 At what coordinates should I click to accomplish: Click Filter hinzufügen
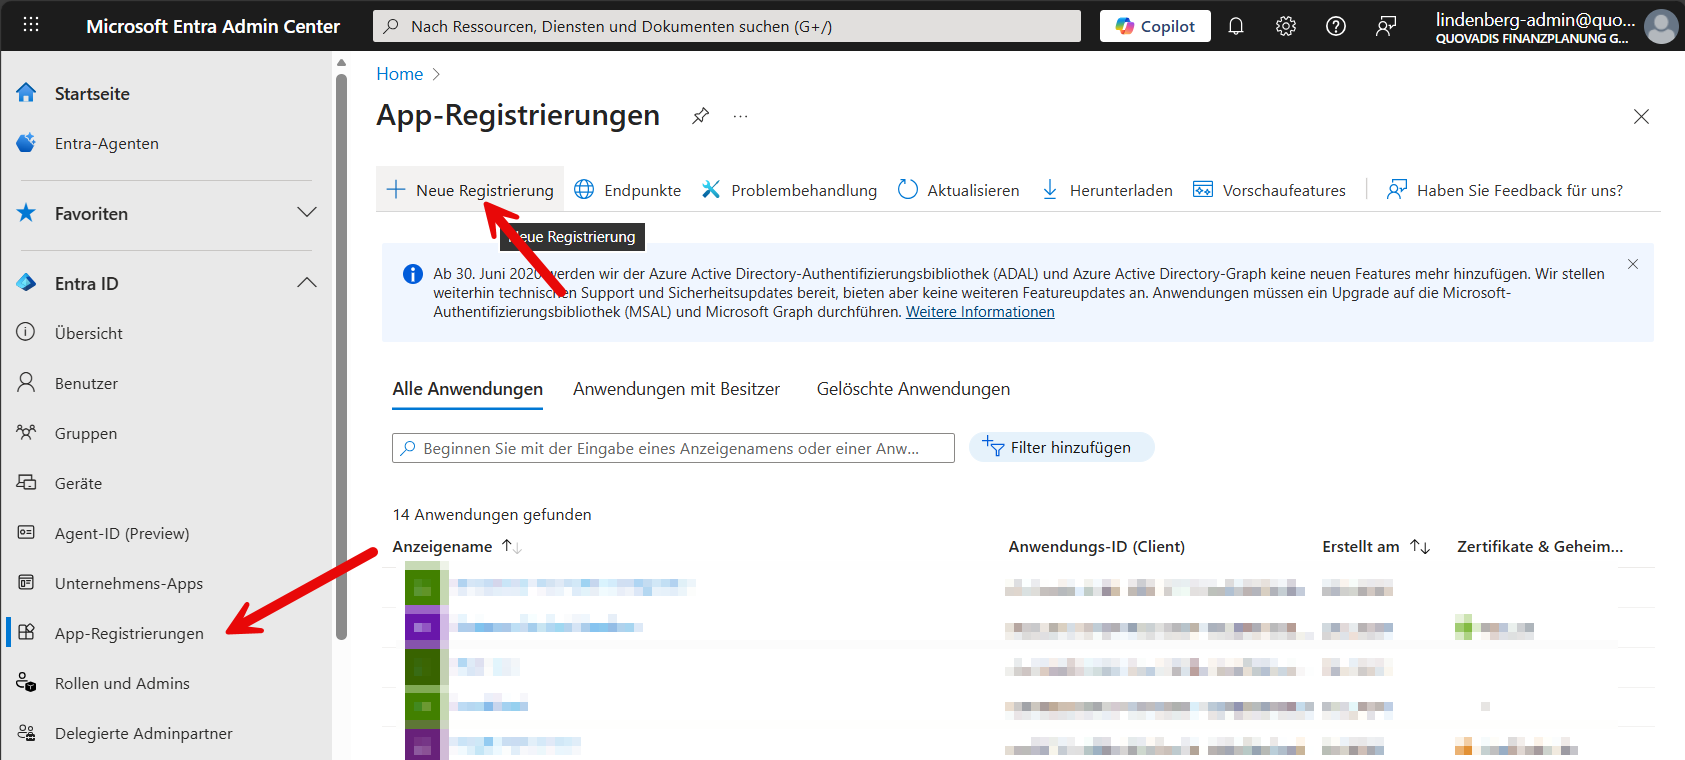pos(1061,447)
